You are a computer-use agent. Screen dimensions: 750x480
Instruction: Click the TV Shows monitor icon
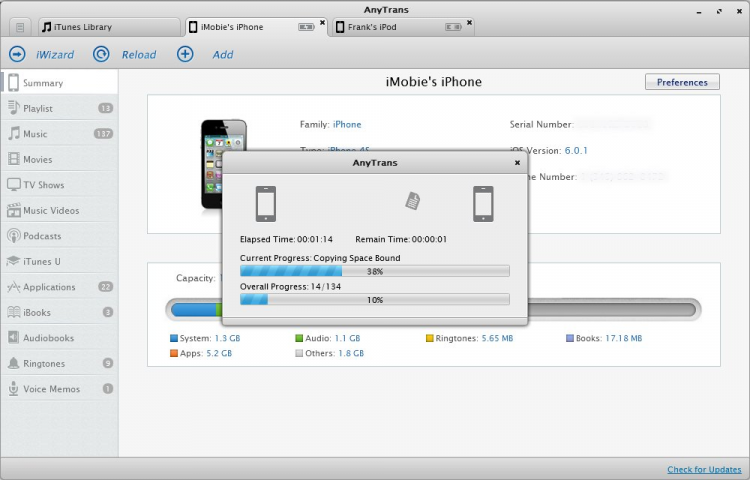13,185
